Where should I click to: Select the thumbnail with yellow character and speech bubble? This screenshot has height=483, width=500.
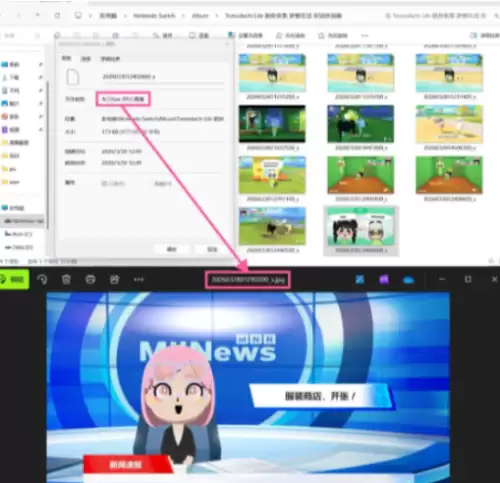pyautogui.click(x=272, y=175)
